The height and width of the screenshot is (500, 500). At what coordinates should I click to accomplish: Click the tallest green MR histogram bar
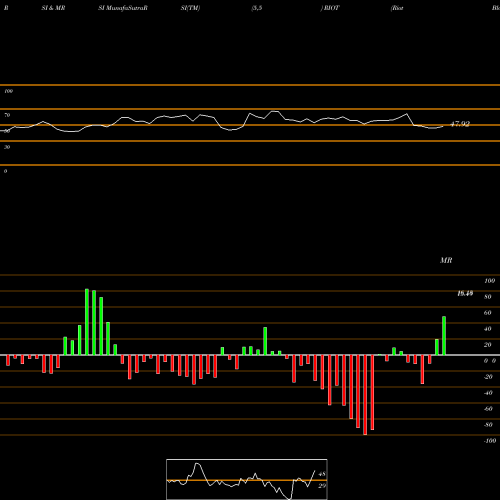(x=87, y=322)
